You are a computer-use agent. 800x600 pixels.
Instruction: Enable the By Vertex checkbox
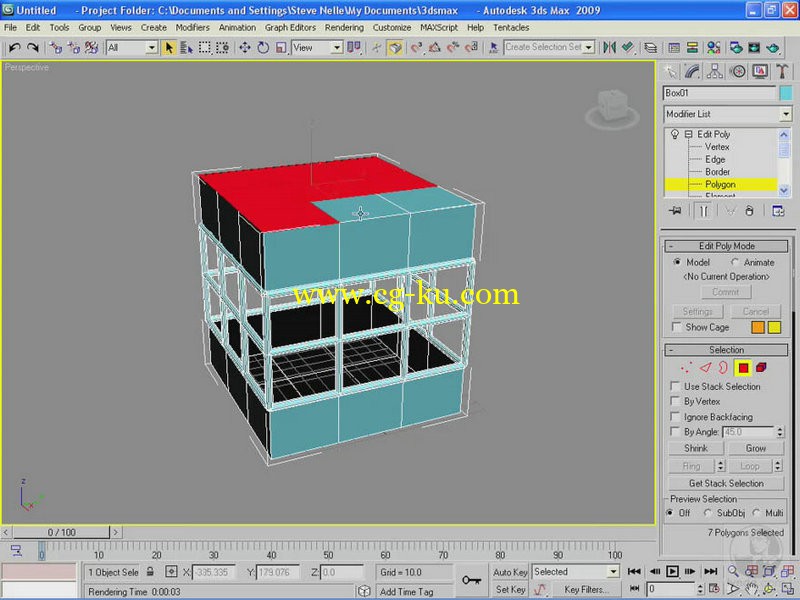pyautogui.click(x=675, y=401)
